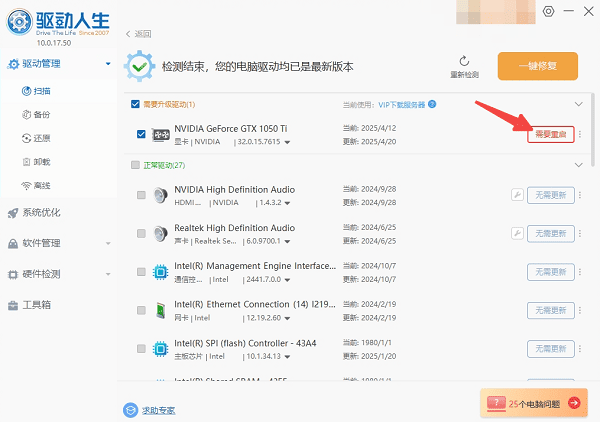The height and width of the screenshot is (422, 600).
Task: Check the Realtek High Definition Audio checkbox
Action: click(x=141, y=233)
